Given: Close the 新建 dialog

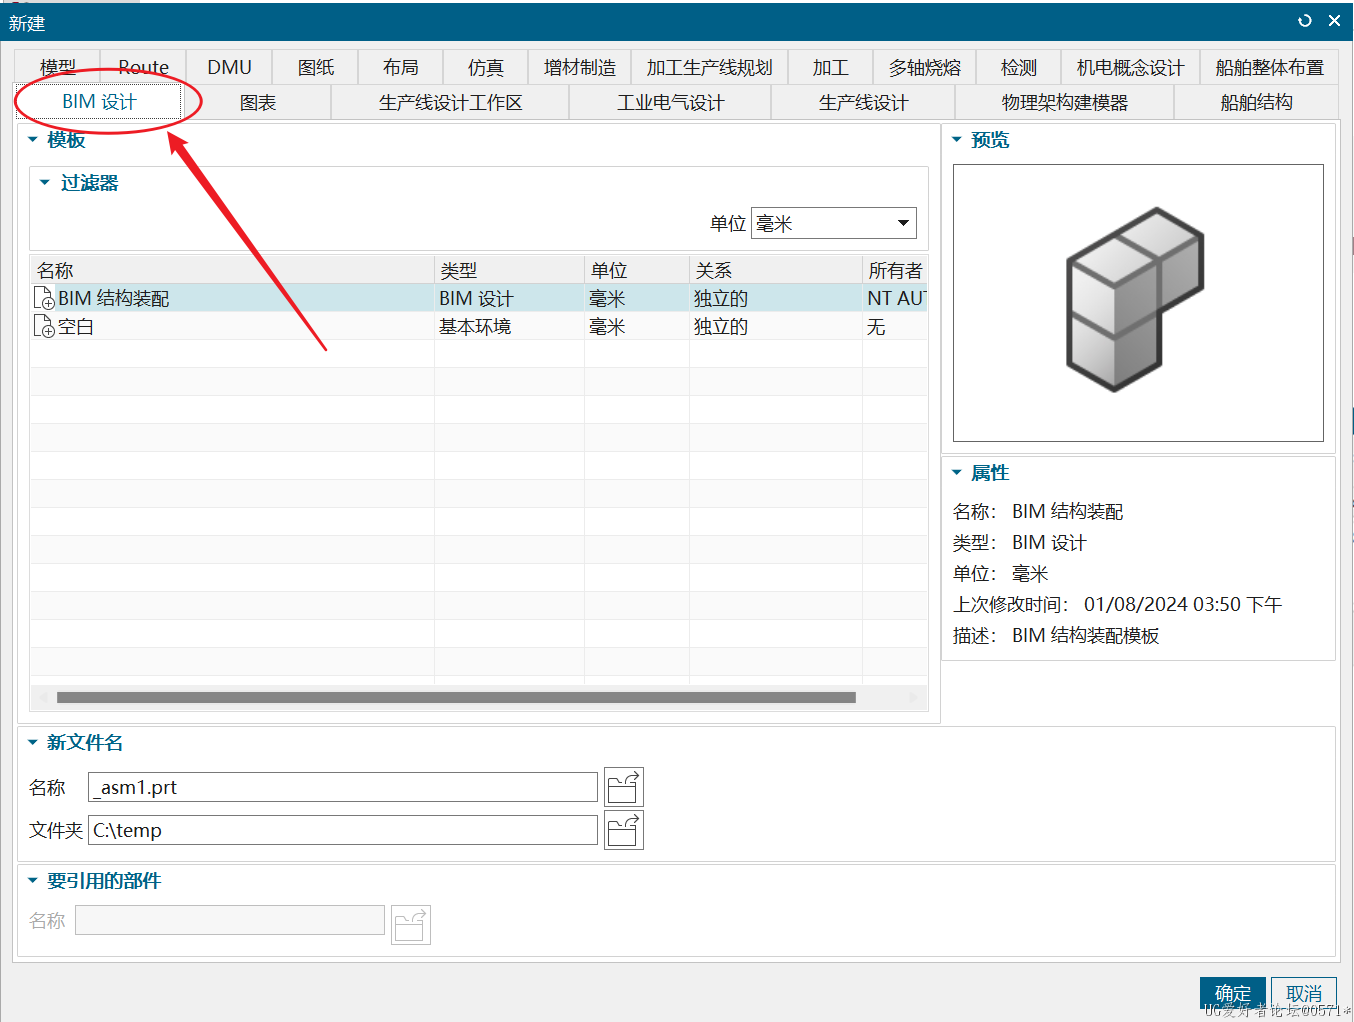Looking at the screenshot, I should click(x=1334, y=21).
